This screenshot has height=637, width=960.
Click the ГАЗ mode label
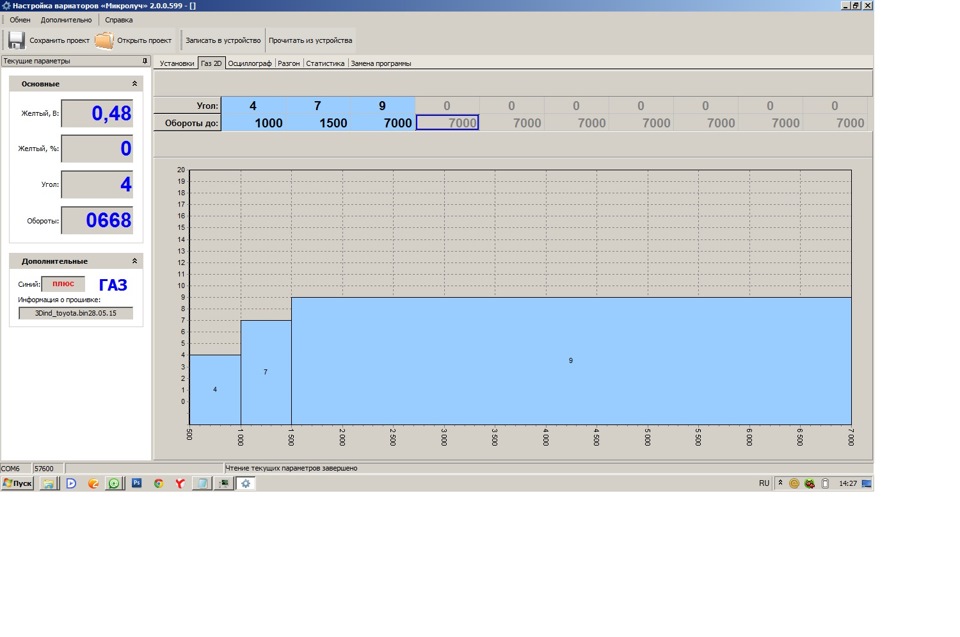pyautogui.click(x=113, y=285)
